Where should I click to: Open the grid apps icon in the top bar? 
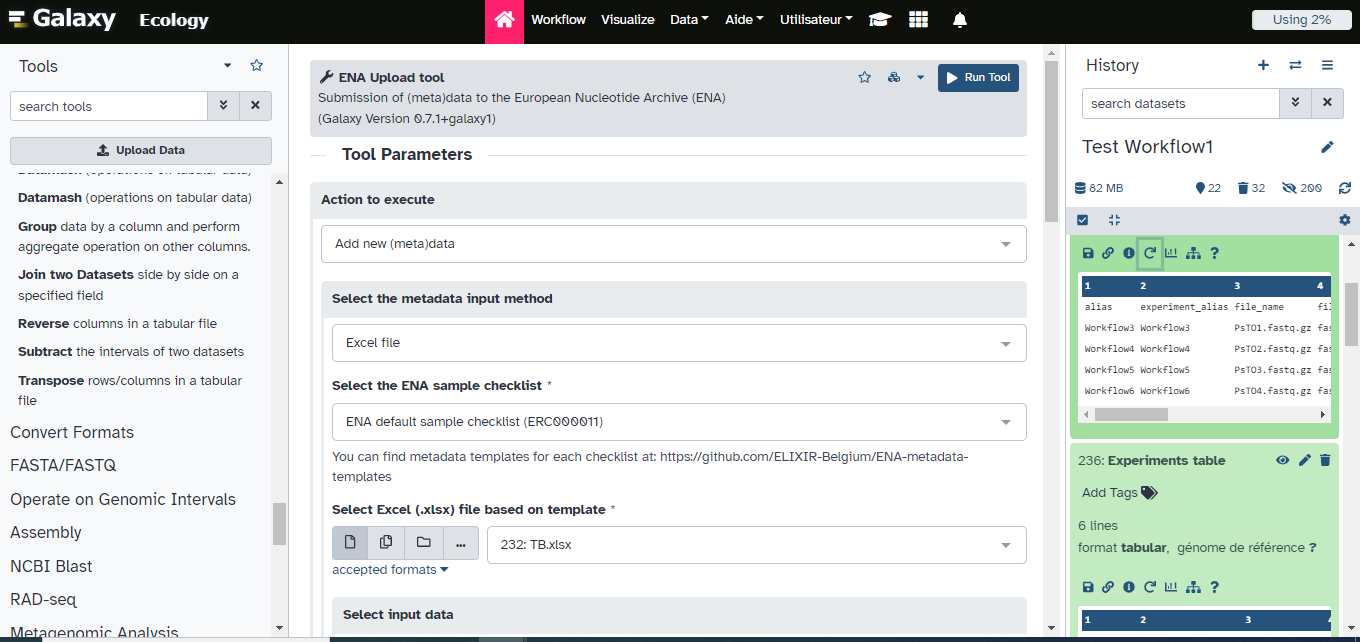919,20
